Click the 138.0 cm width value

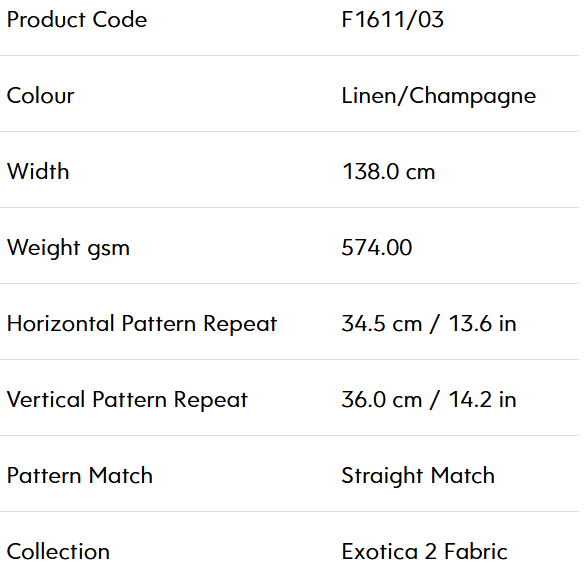(388, 172)
